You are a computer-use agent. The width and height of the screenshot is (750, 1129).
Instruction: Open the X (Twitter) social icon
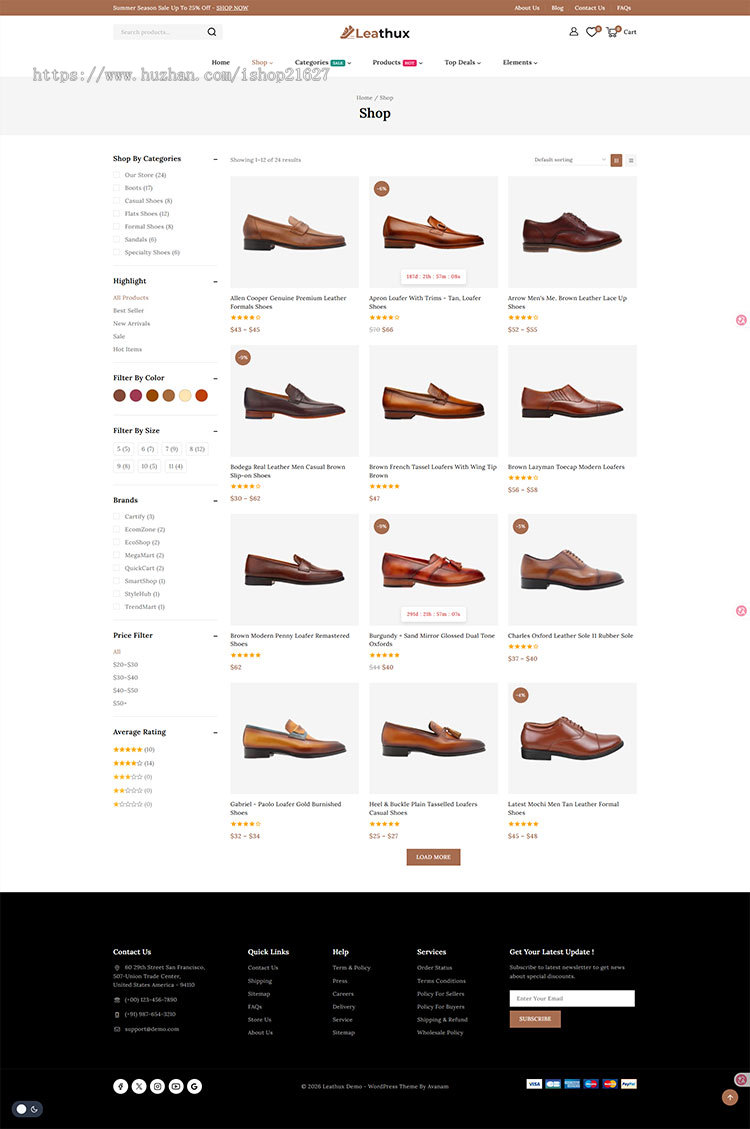tap(139, 1087)
